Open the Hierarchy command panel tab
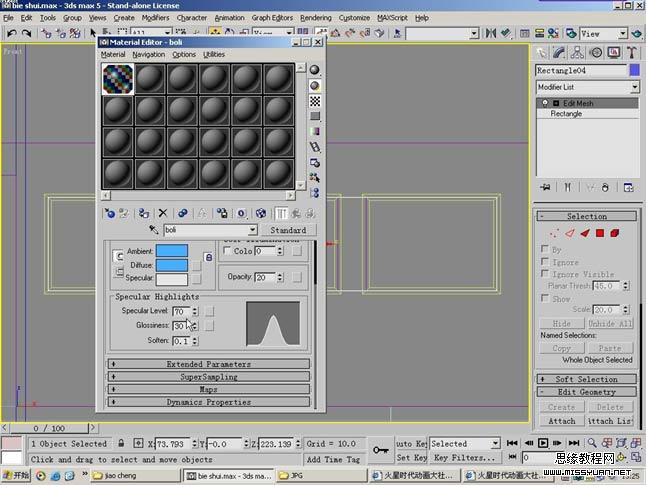 coord(577,53)
